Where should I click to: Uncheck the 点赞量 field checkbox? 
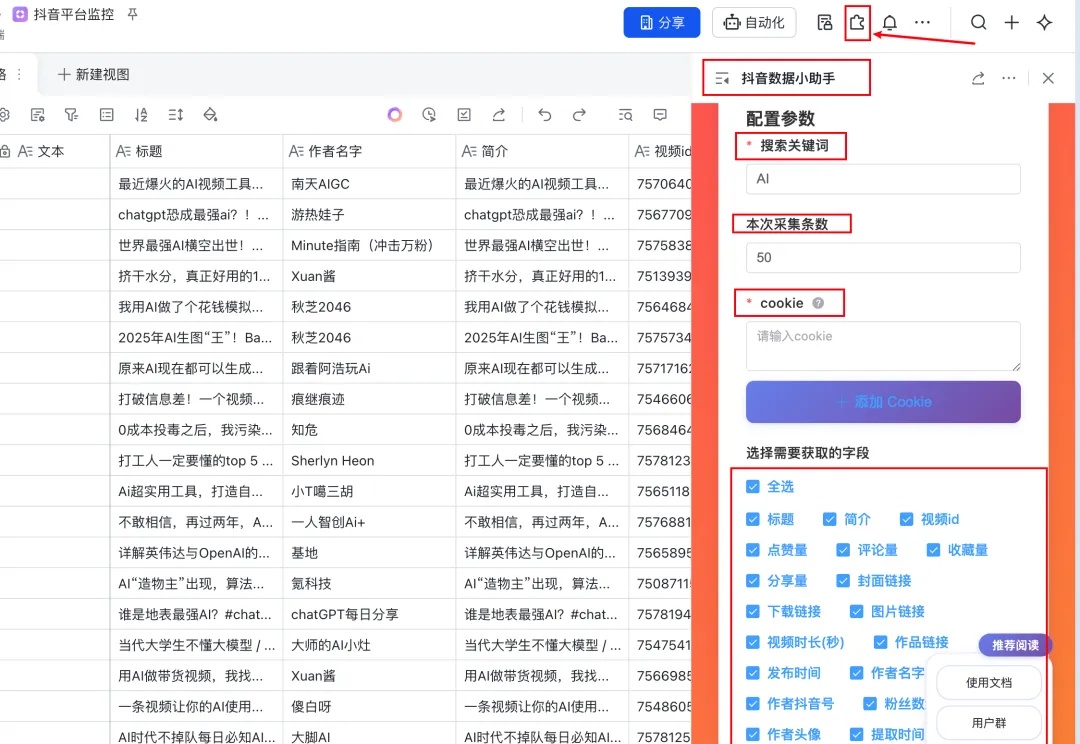pyautogui.click(x=753, y=550)
